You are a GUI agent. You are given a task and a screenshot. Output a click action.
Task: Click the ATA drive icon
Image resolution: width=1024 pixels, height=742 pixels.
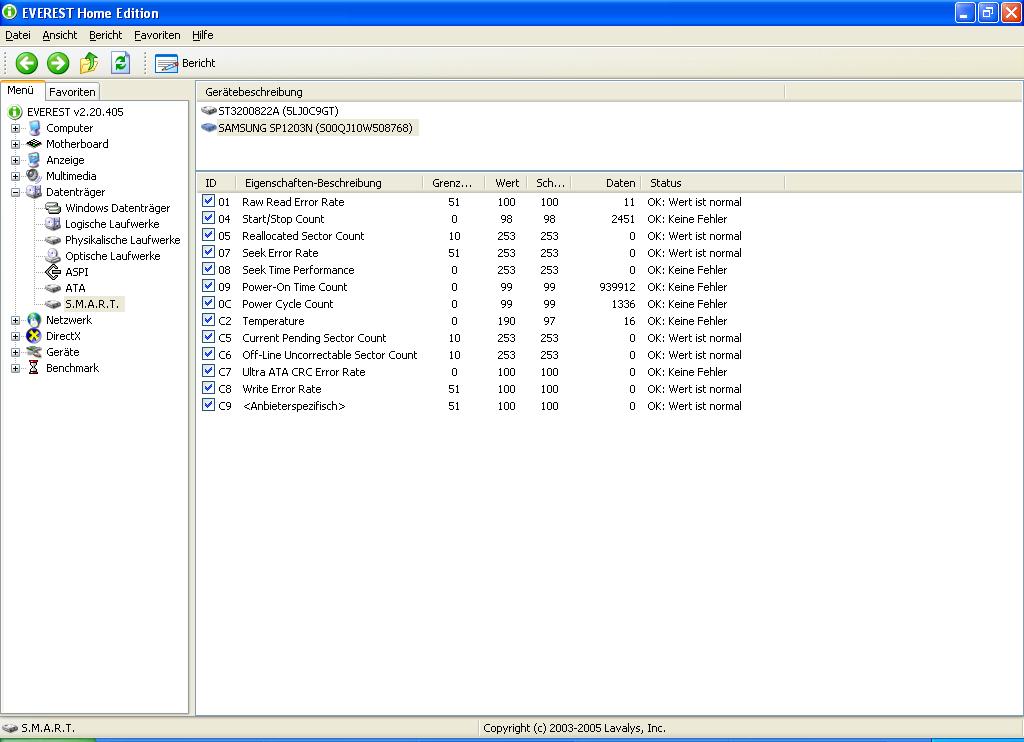53,288
